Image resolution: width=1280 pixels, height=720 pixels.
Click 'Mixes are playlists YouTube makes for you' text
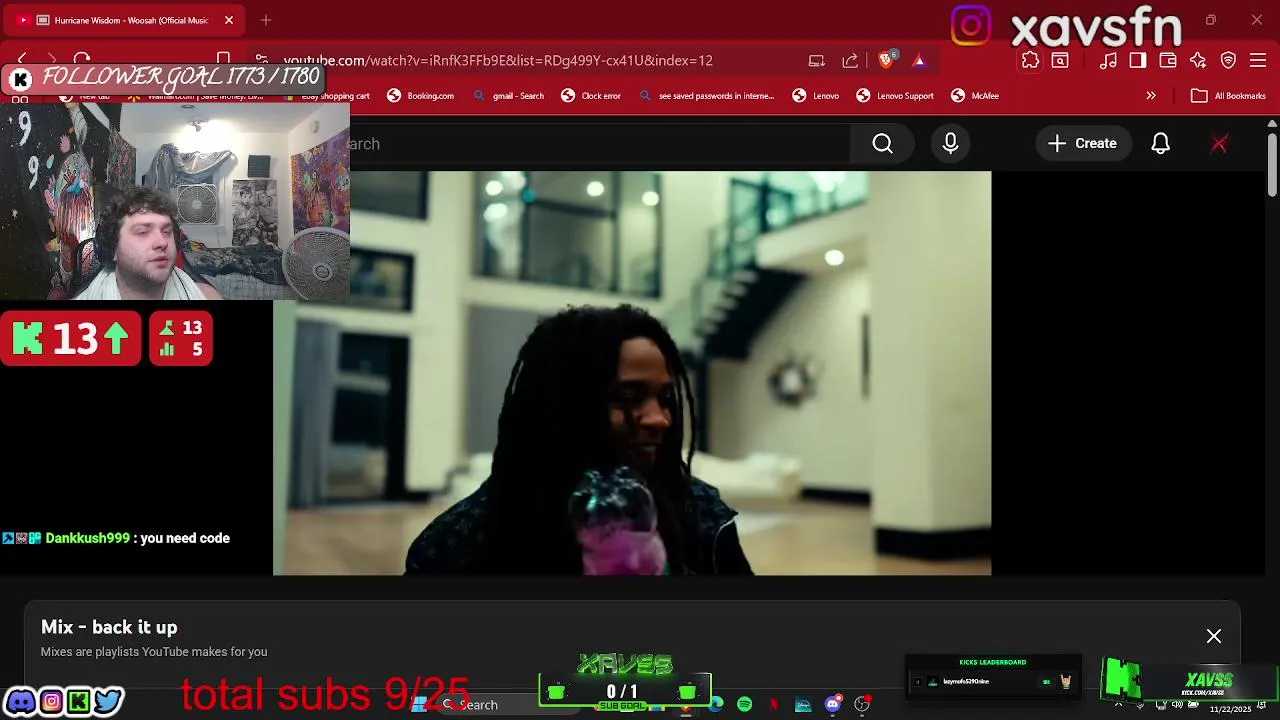point(154,652)
